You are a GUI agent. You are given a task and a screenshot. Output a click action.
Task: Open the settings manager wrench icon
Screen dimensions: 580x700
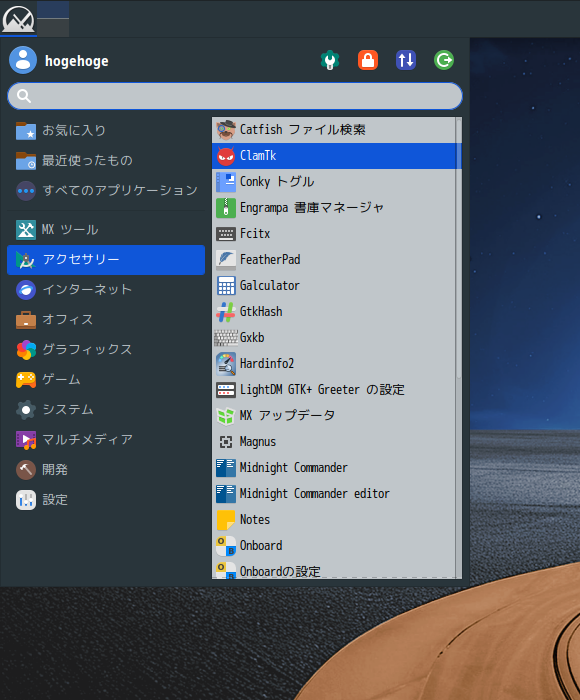click(x=330, y=60)
